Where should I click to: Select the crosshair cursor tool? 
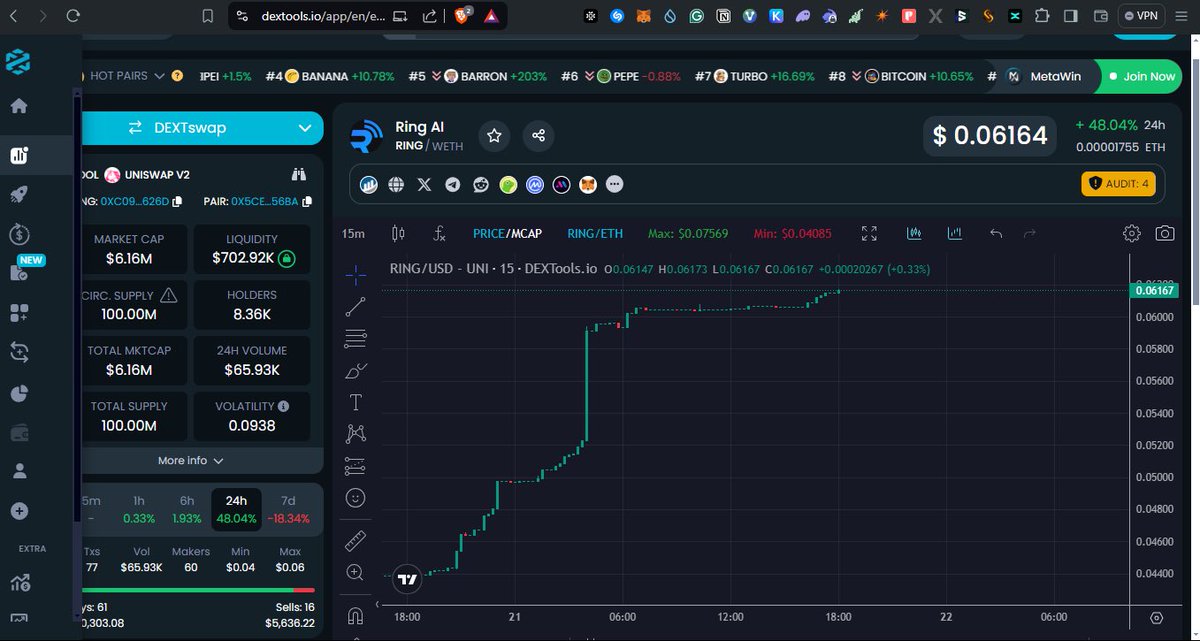point(355,273)
